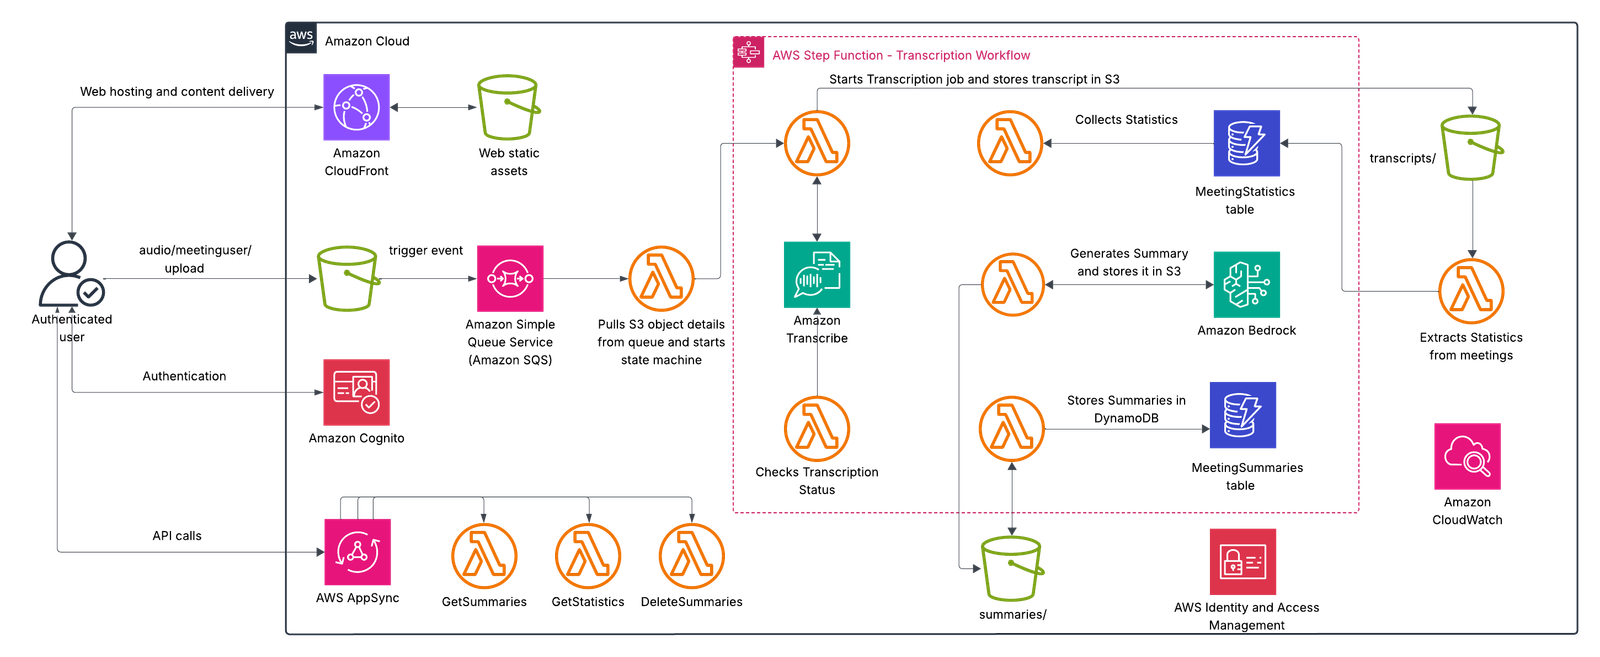Select the Stores Summaries Lambda icon
This screenshot has width=1600, height=657.
coord(1012,428)
